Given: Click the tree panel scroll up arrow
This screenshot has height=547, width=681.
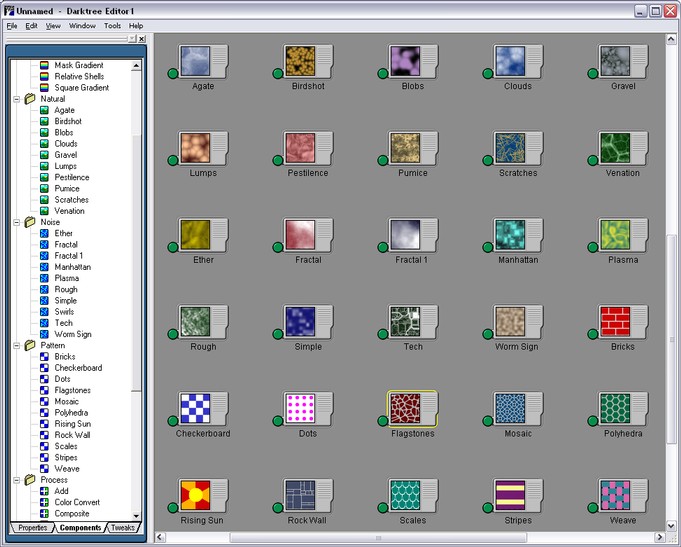Looking at the screenshot, I should (x=136, y=66).
